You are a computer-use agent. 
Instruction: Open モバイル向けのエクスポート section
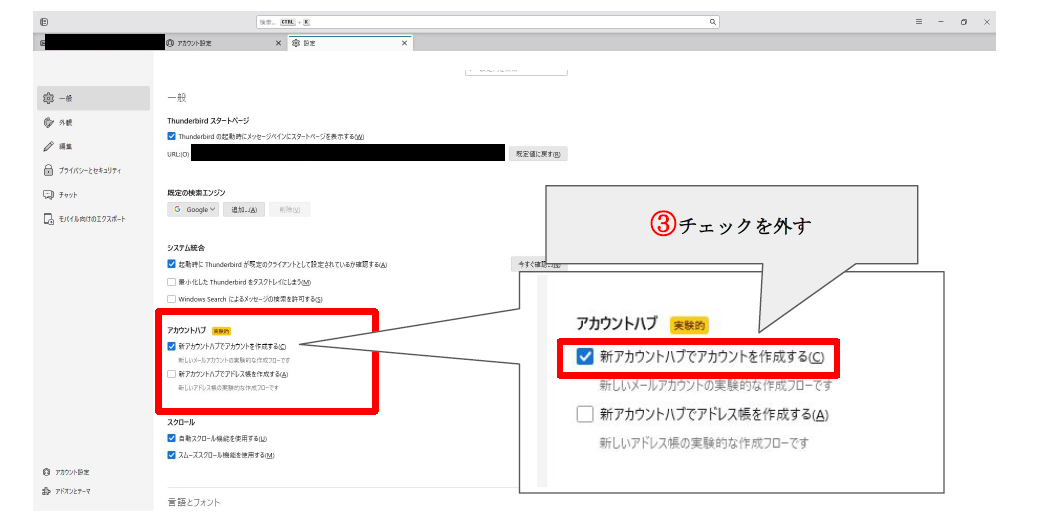(90, 218)
